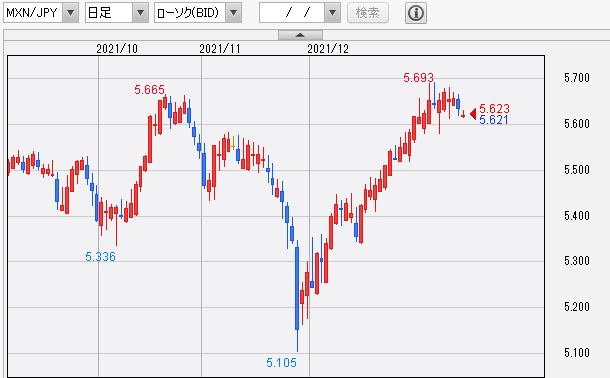Click the 5.600 price axis label

click(577, 124)
